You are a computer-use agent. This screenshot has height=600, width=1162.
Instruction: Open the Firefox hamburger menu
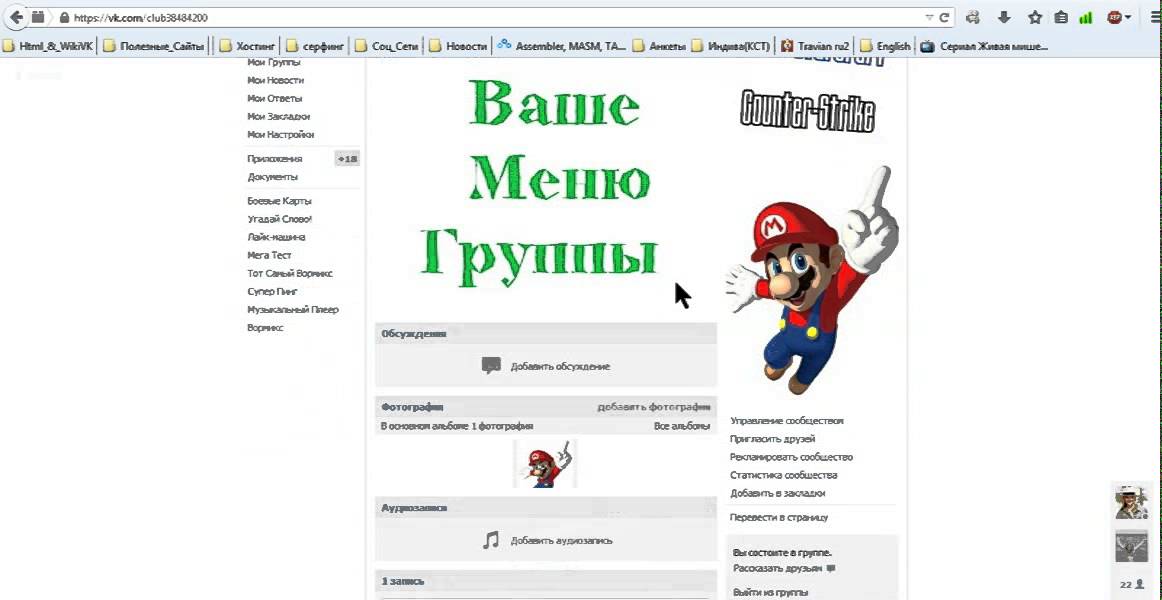[1153, 17]
